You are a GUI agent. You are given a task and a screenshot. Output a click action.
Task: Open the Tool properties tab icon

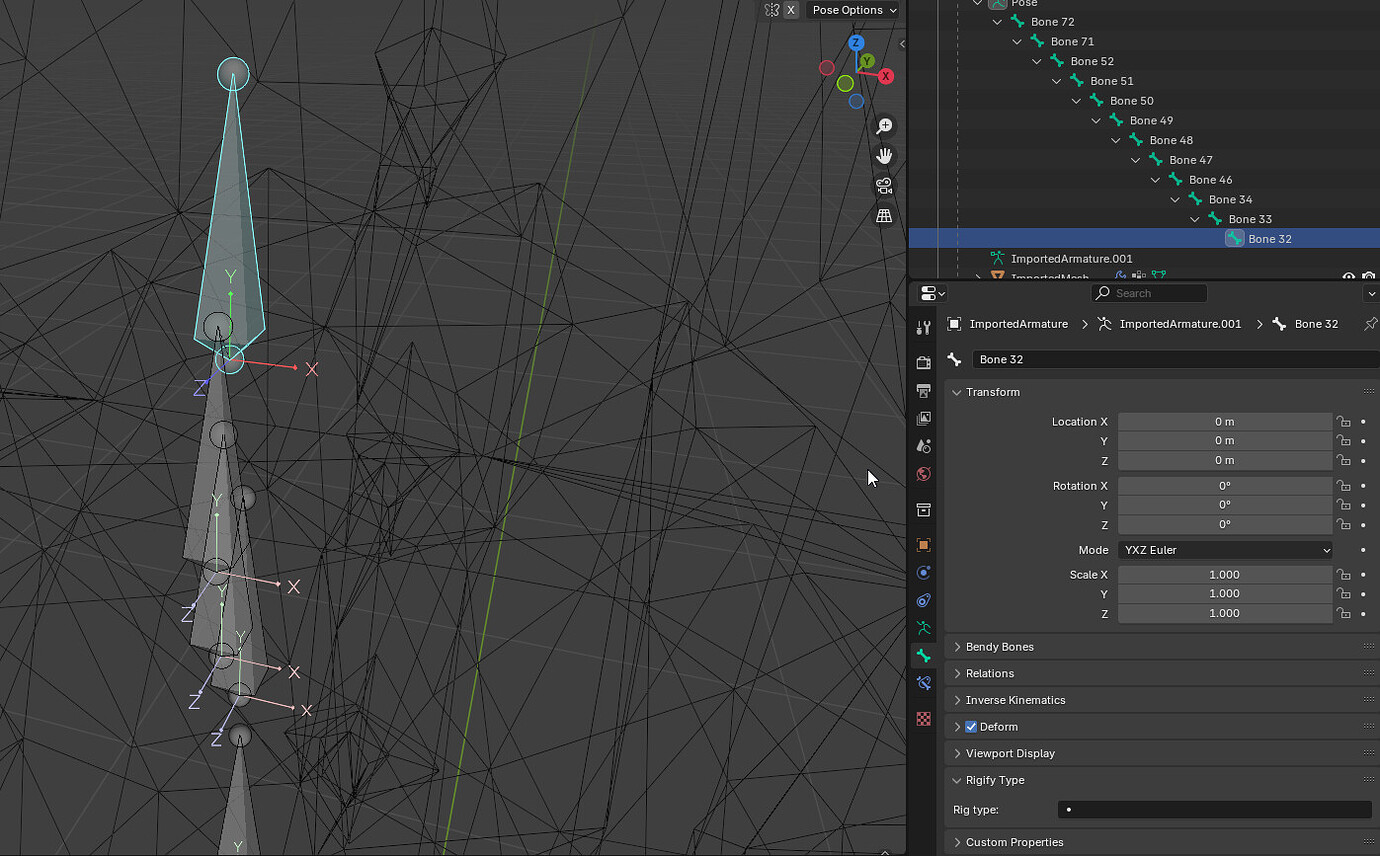coord(923,328)
